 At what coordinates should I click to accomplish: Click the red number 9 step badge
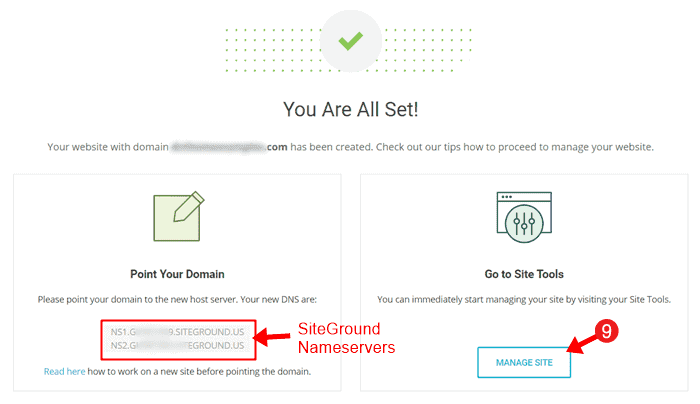tap(606, 331)
